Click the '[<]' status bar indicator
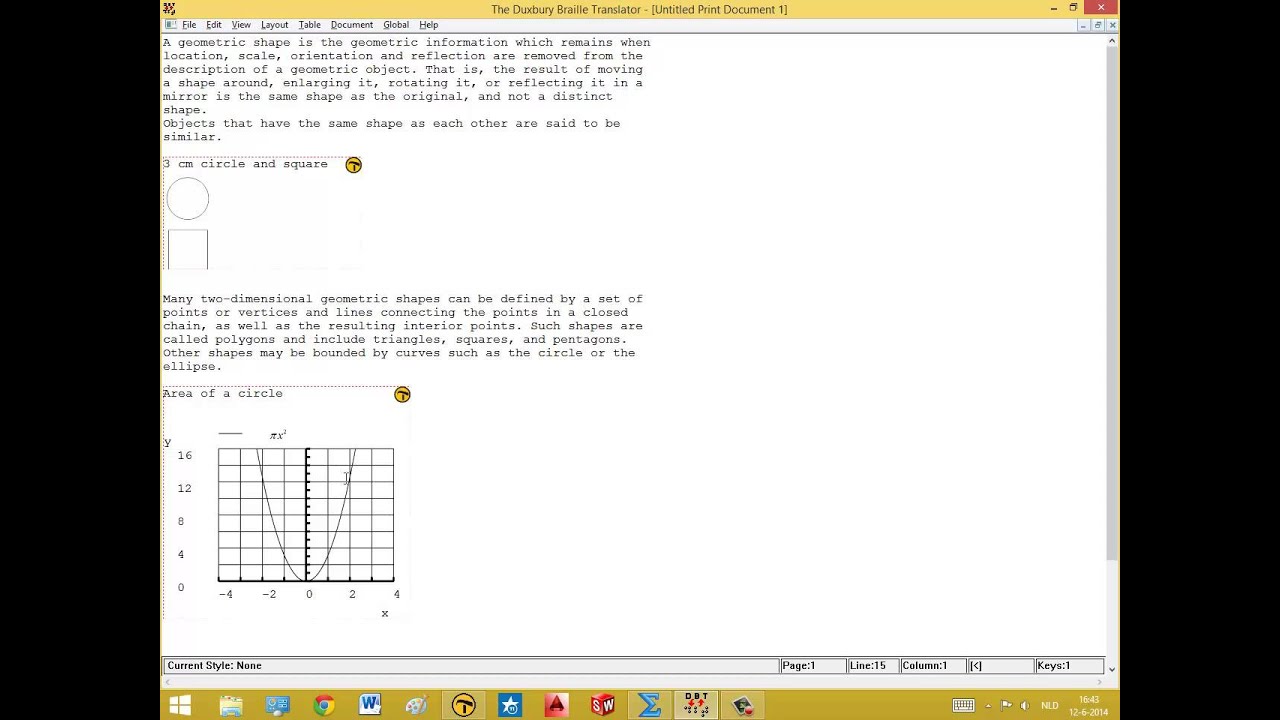Image resolution: width=1280 pixels, height=720 pixels. (1000, 666)
